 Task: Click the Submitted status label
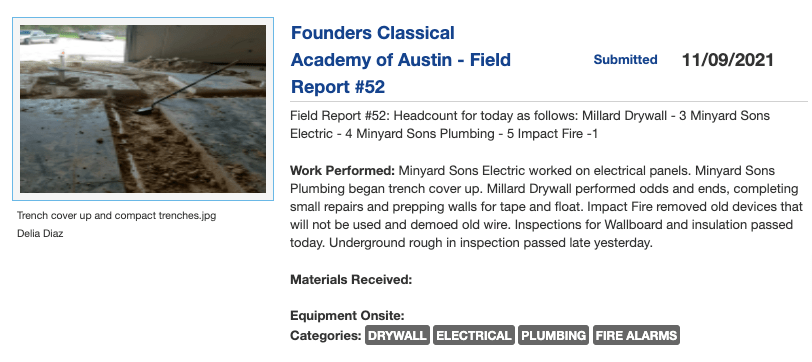(626, 60)
